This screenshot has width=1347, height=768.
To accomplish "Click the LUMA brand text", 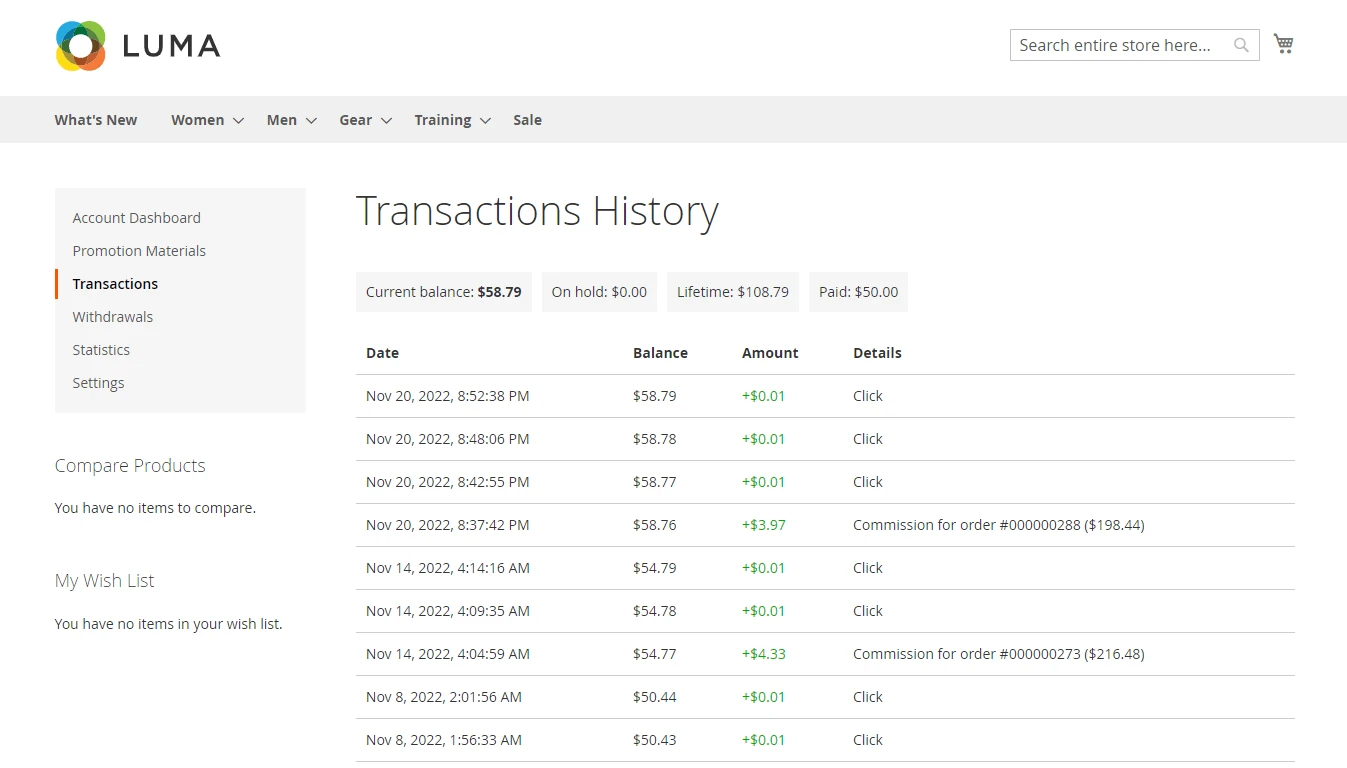I will tap(171, 46).
